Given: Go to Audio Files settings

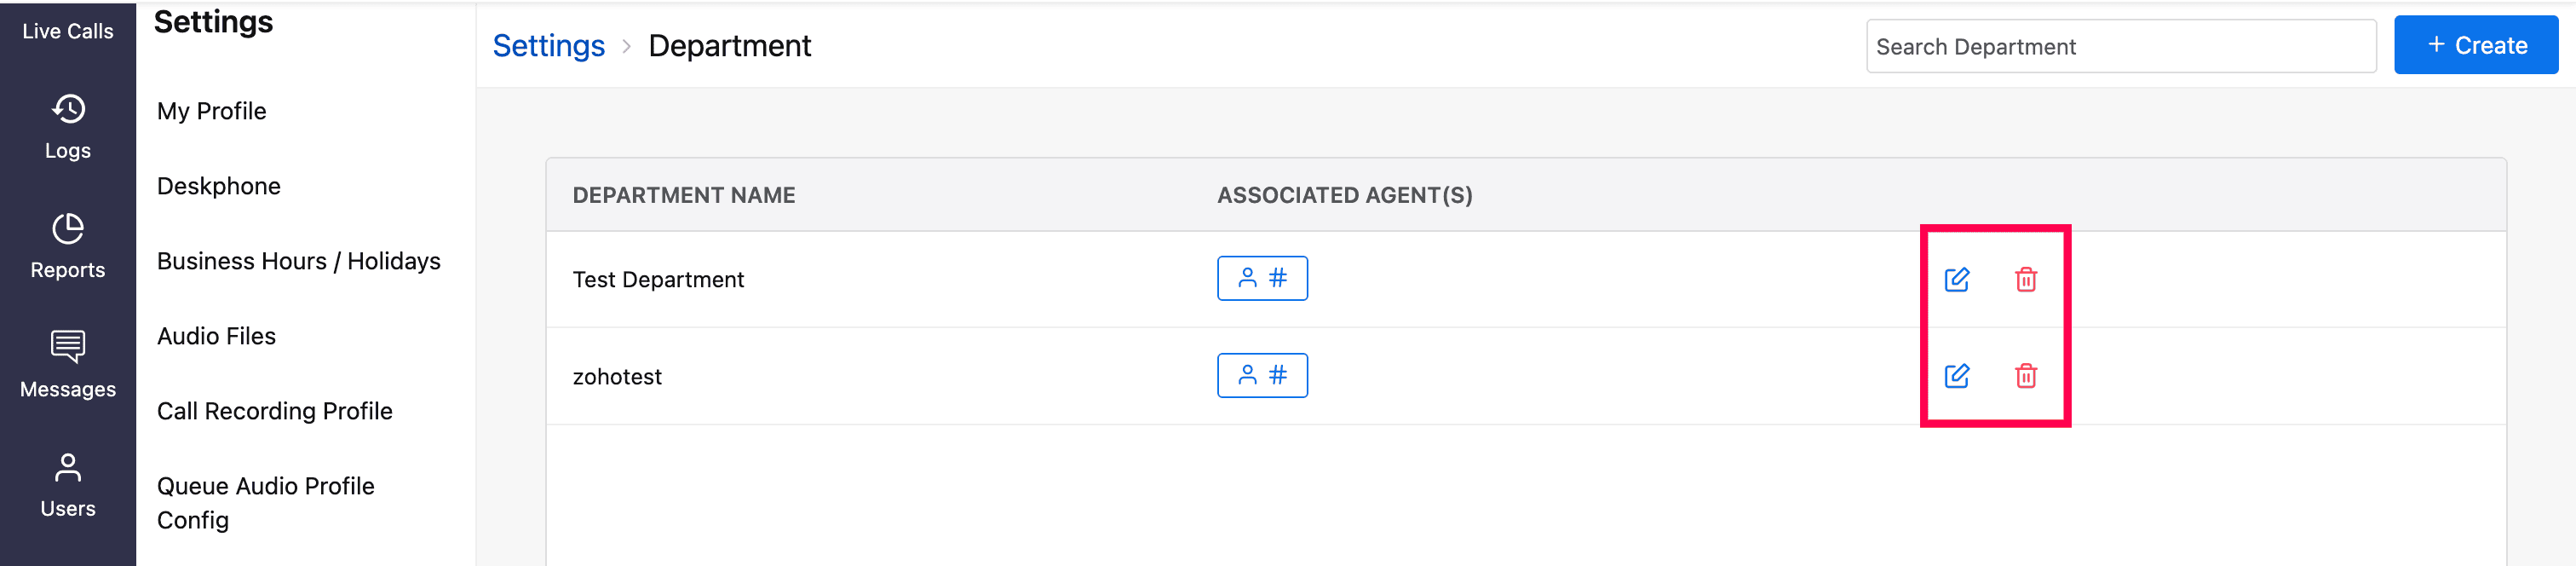Looking at the screenshot, I should tap(216, 336).
